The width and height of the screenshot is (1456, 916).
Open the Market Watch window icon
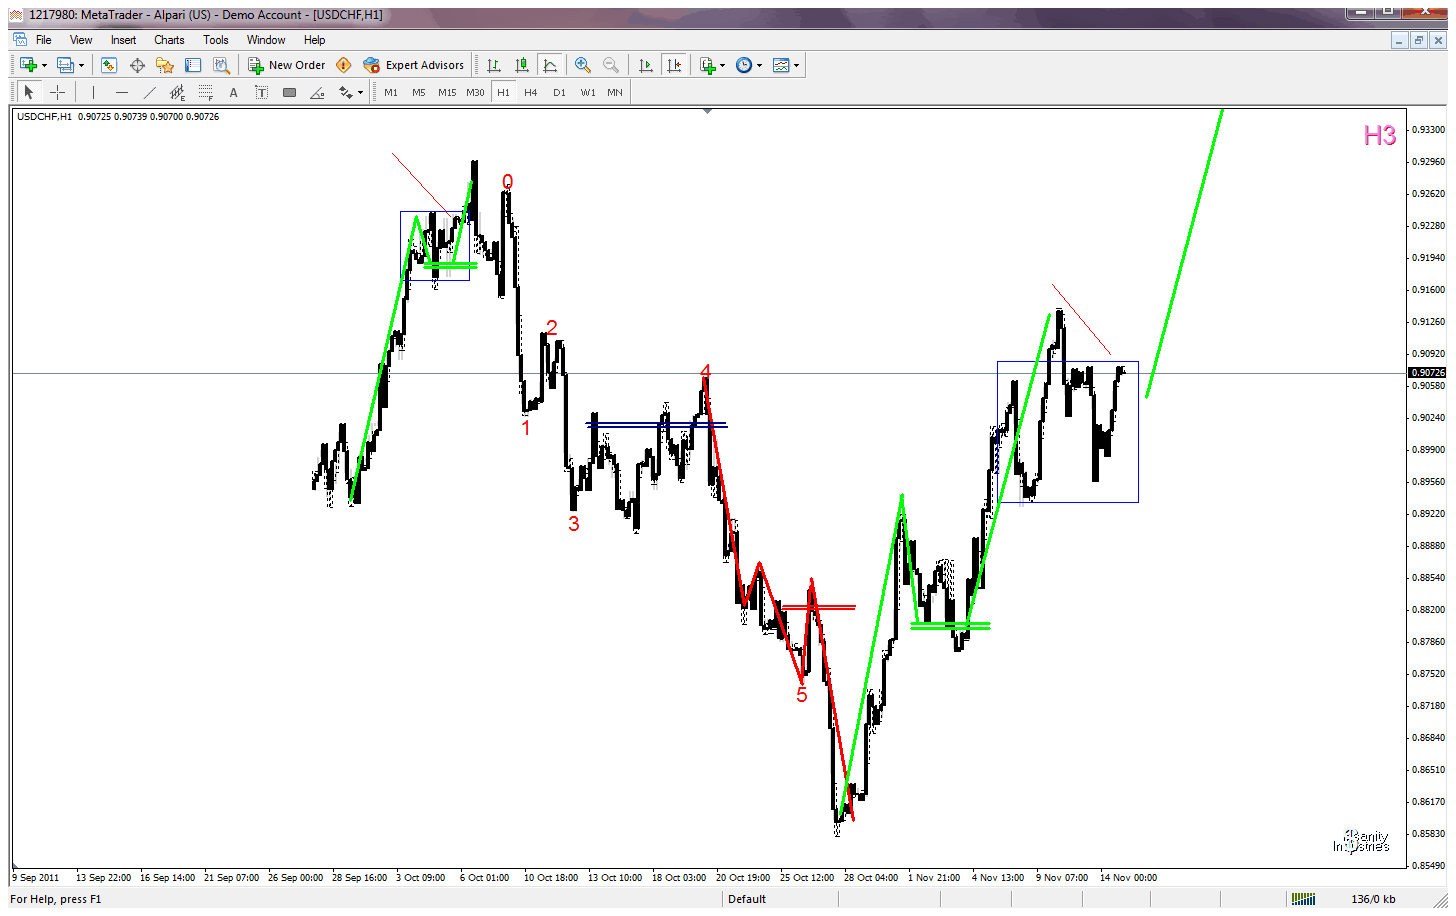(109, 65)
